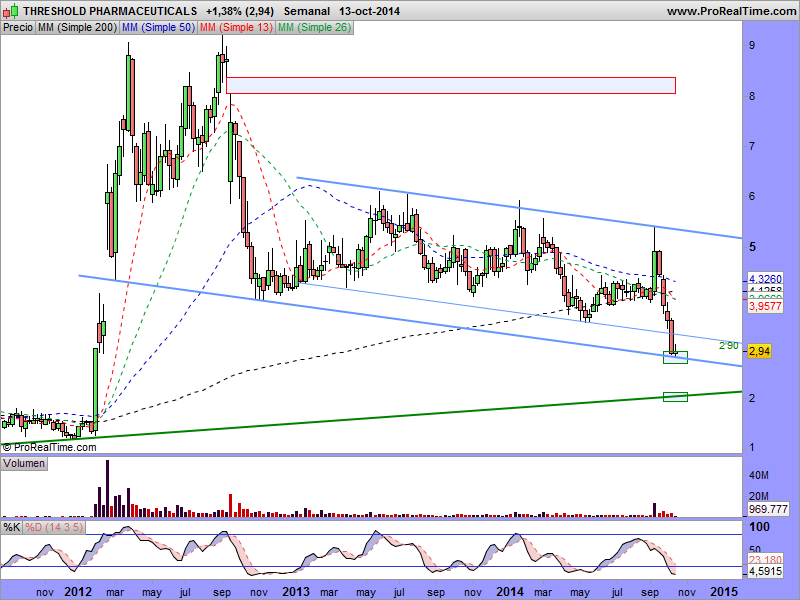The height and width of the screenshot is (600, 800).
Task: Click the 969.777 volume value tag
Action: 768,509
